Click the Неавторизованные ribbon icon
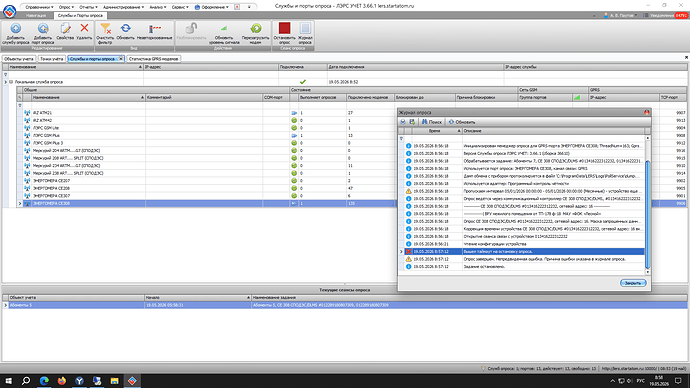Screen dimensions: 690x388 coord(154,29)
